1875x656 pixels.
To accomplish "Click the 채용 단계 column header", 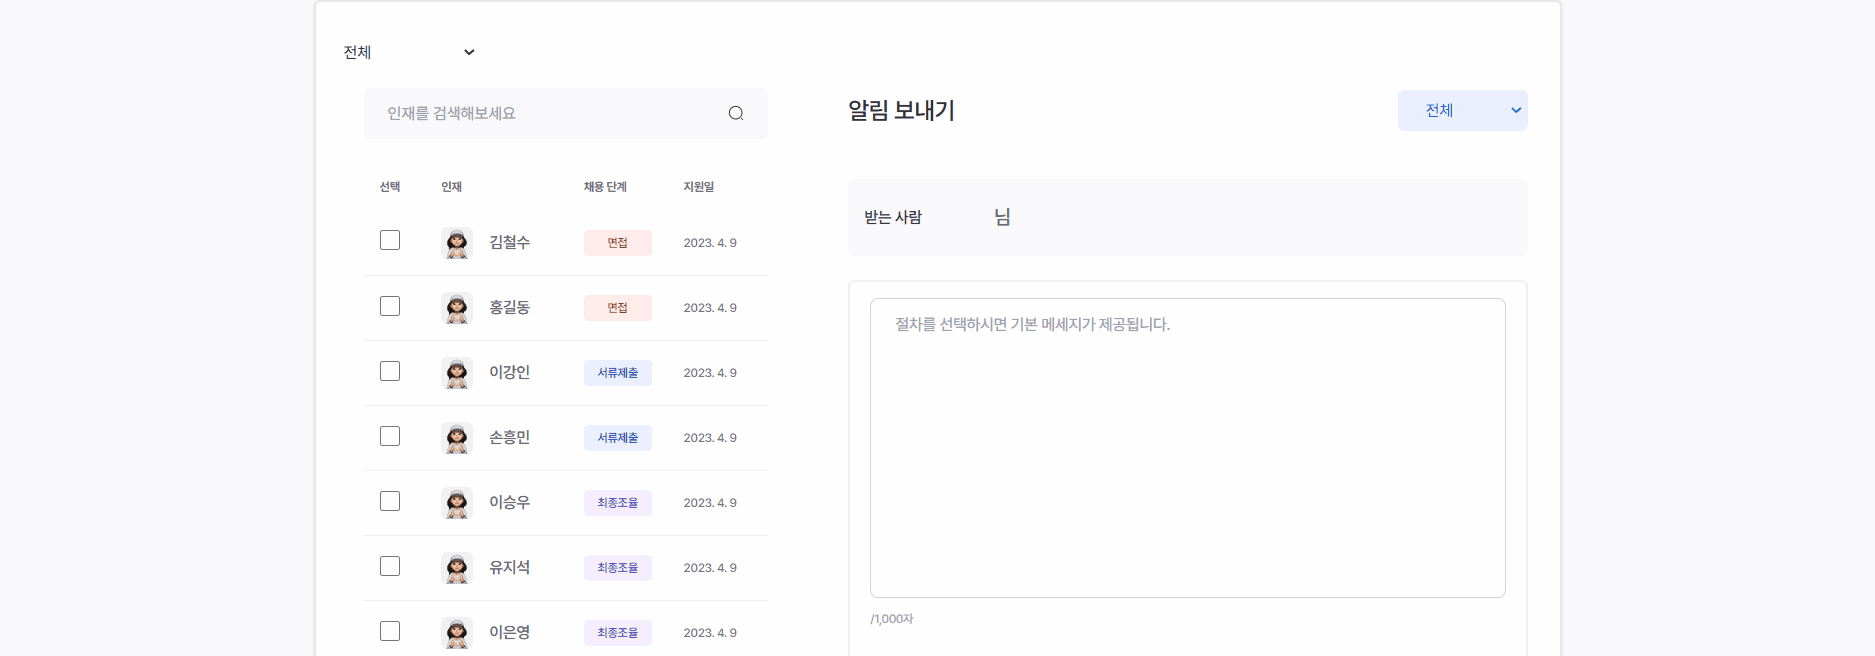I will point(605,187).
